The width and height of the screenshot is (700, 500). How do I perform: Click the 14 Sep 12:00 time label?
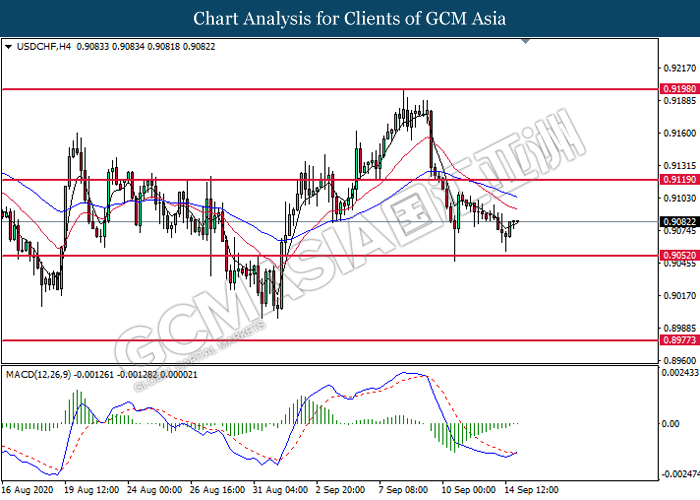coord(531,490)
